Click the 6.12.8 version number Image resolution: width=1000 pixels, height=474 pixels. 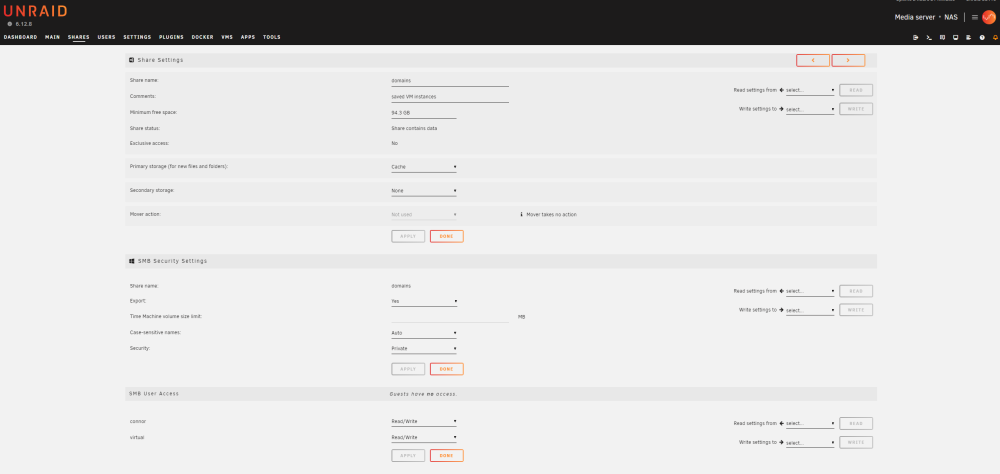24,24
